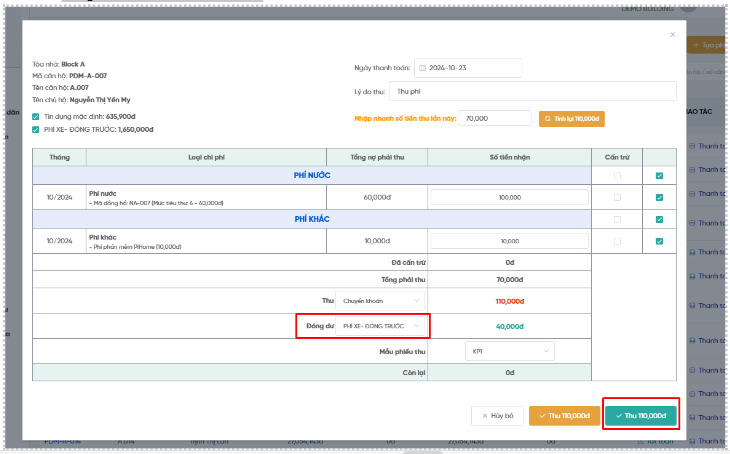Edit received amount 10,000 for Phí khác
Screen dimensions: 730x454
click(x=509, y=241)
